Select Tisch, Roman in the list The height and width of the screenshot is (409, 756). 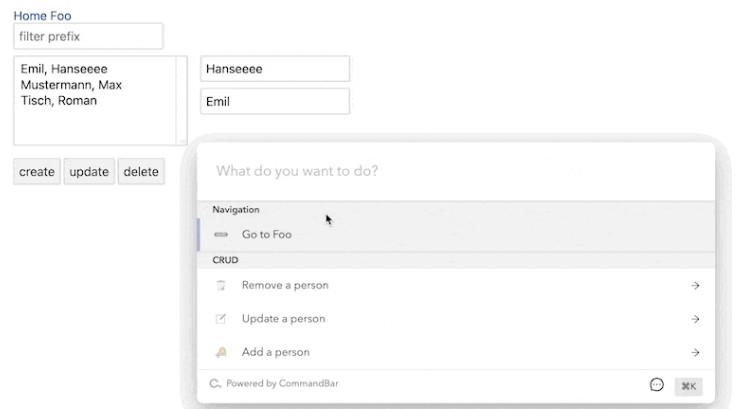pyautogui.click(x=59, y=100)
